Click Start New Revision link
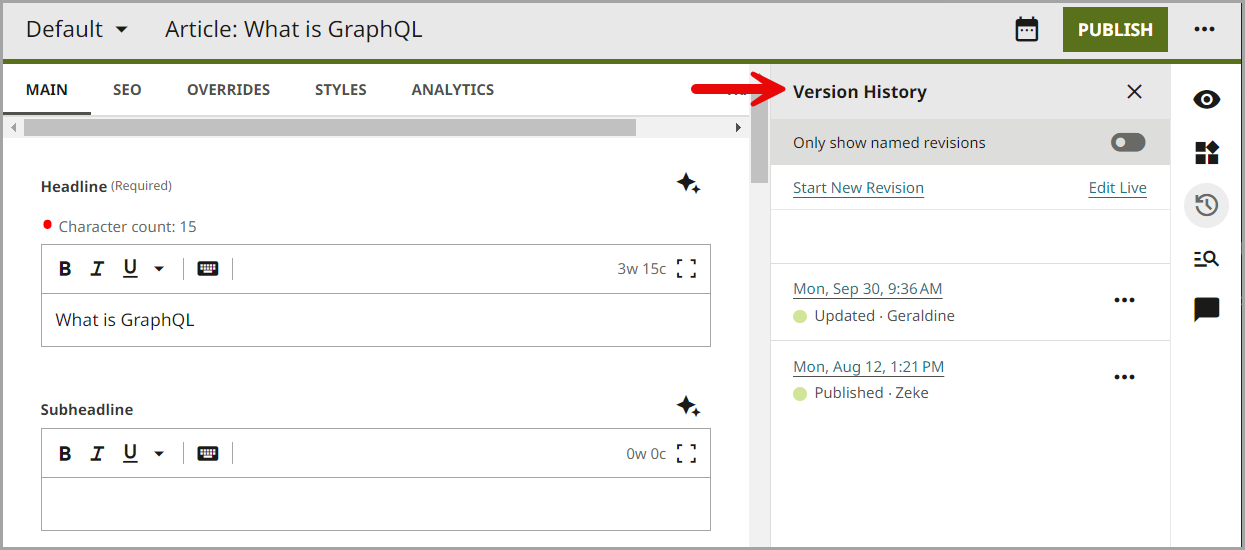This screenshot has width=1245, height=550. 858,188
